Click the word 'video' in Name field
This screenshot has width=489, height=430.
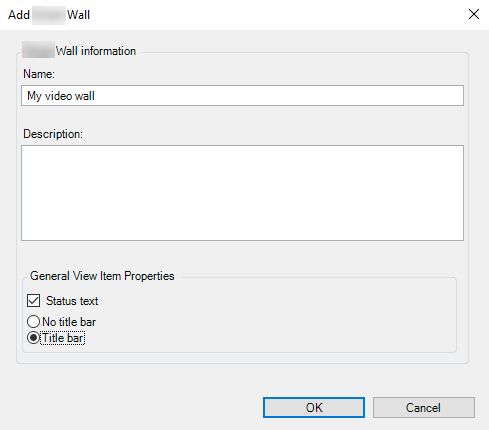point(58,96)
